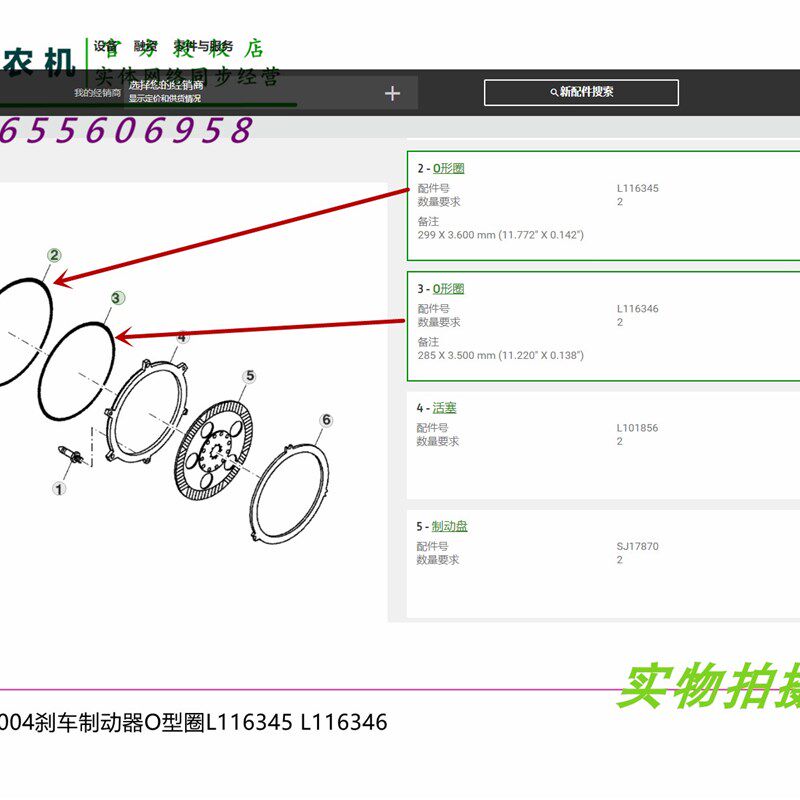The height and width of the screenshot is (800, 800).
Task: Click the 新配件搜索 search button
Action: 583,92
